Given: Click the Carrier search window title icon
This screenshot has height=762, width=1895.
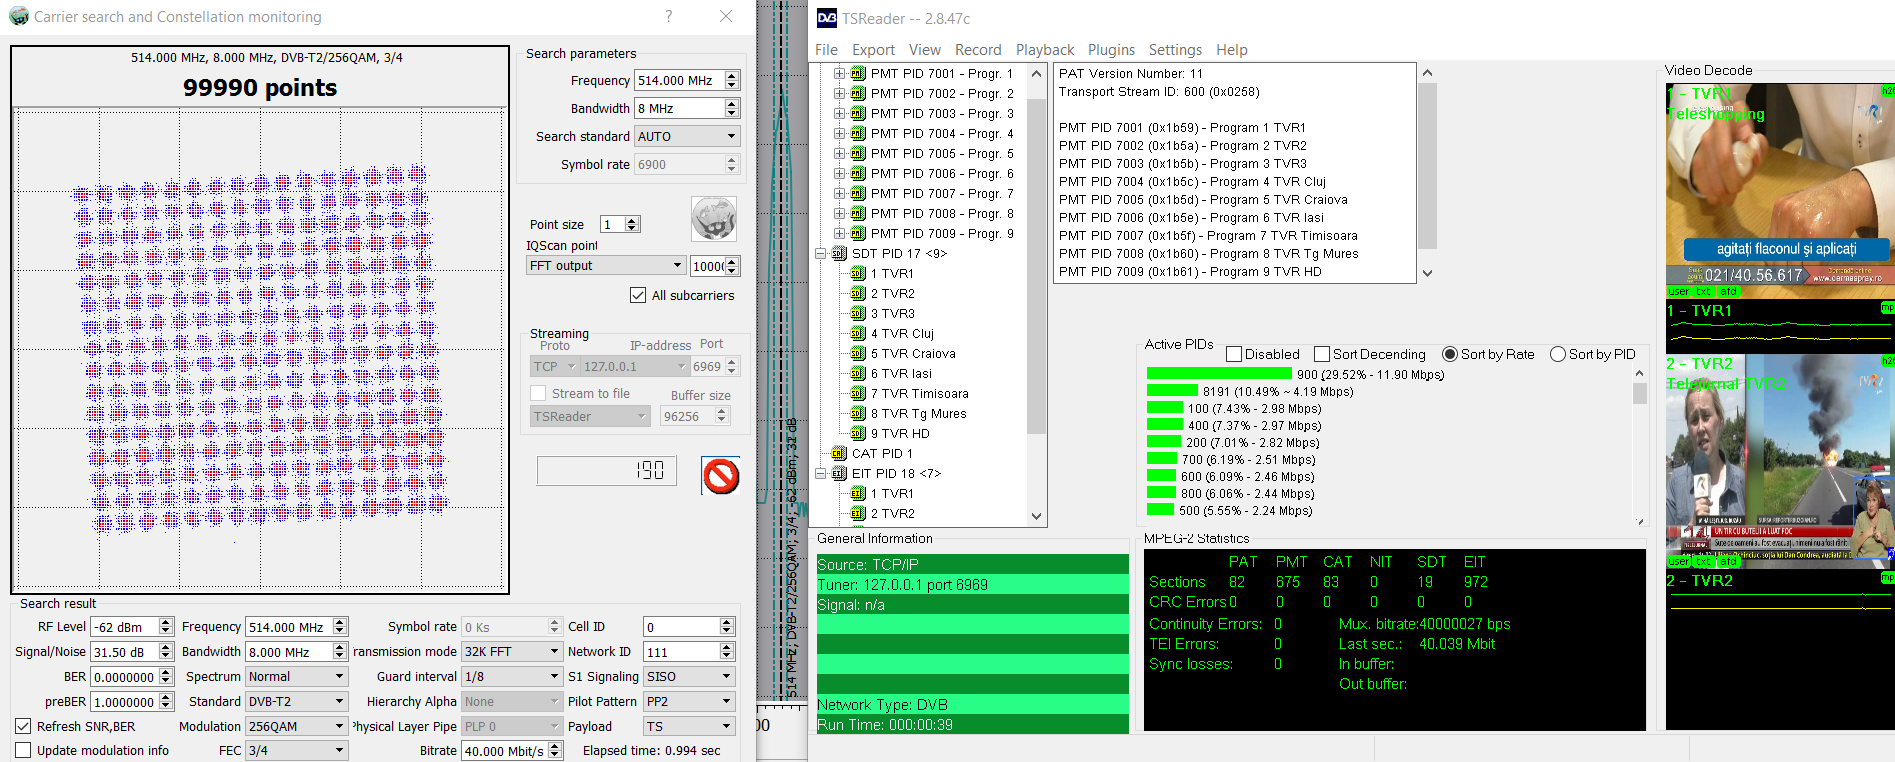Looking at the screenshot, I should 18,16.
